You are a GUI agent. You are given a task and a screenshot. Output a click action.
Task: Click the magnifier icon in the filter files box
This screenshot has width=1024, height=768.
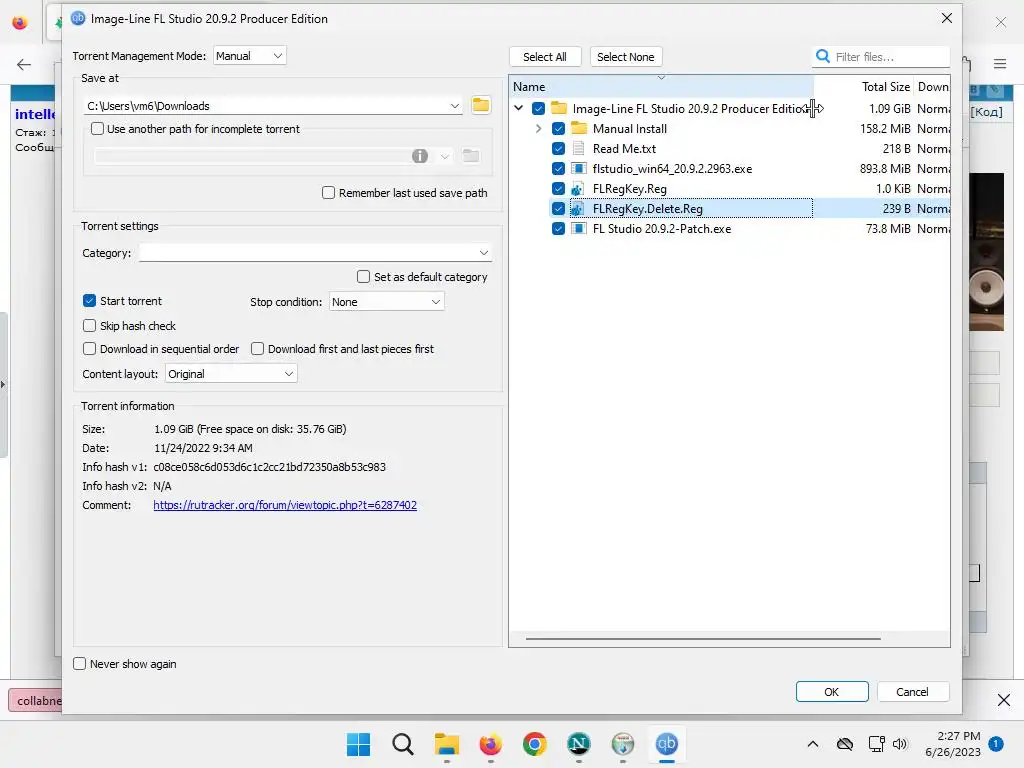pos(823,56)
